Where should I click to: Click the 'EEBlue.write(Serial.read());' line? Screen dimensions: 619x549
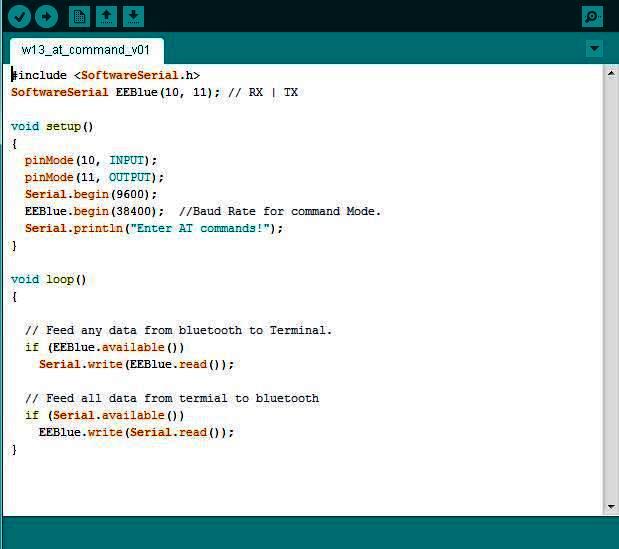point(136,432)
